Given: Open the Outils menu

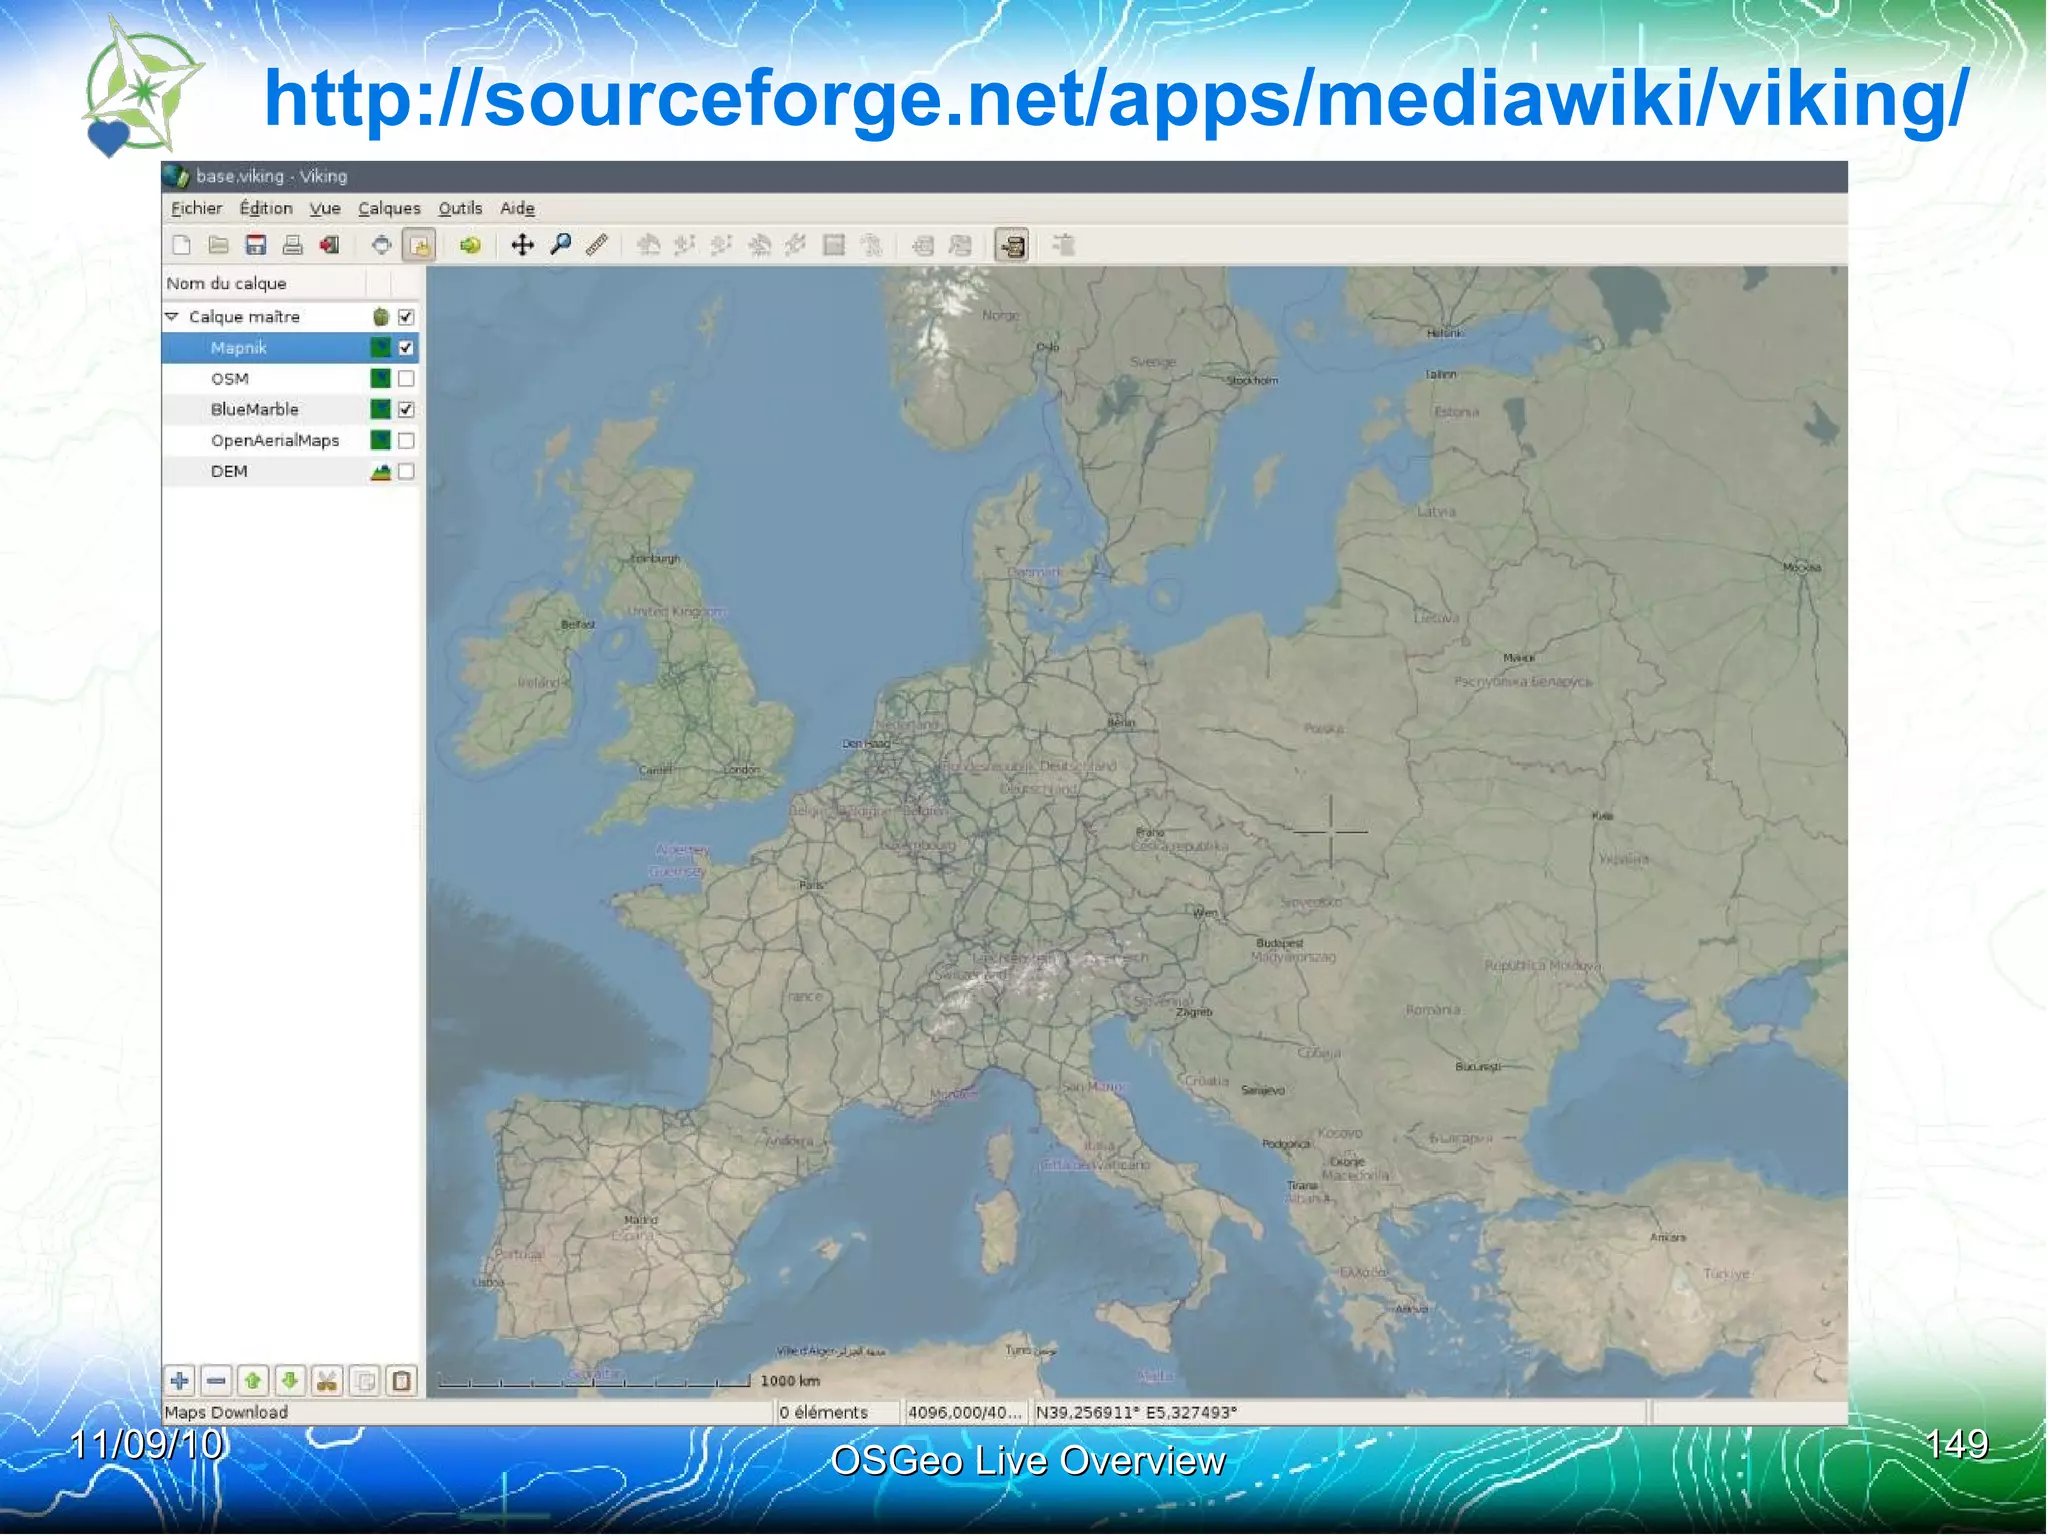Looking at the screenshot, I should (x=460, y=208).
